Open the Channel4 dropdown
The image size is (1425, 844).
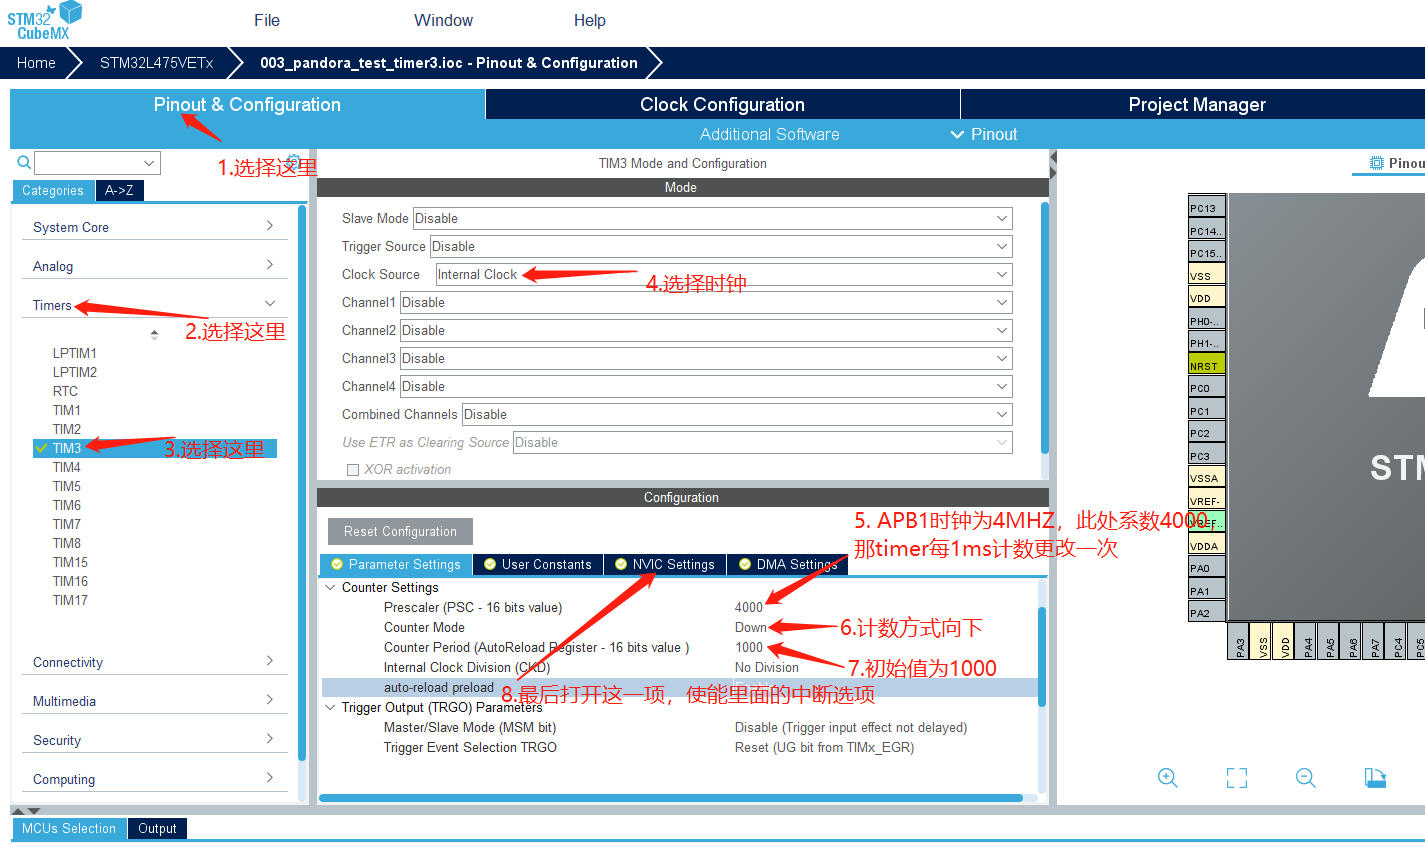pos(706,387)
